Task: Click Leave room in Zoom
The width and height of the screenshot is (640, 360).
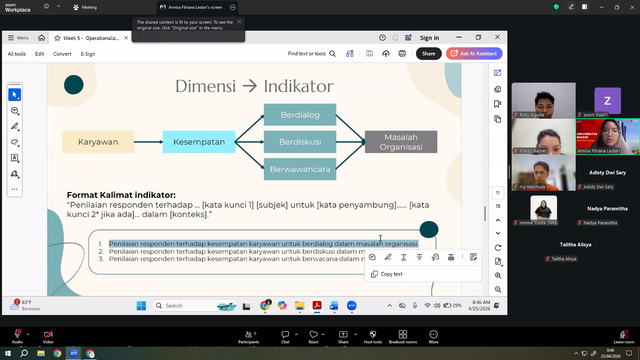Action: 624,337
